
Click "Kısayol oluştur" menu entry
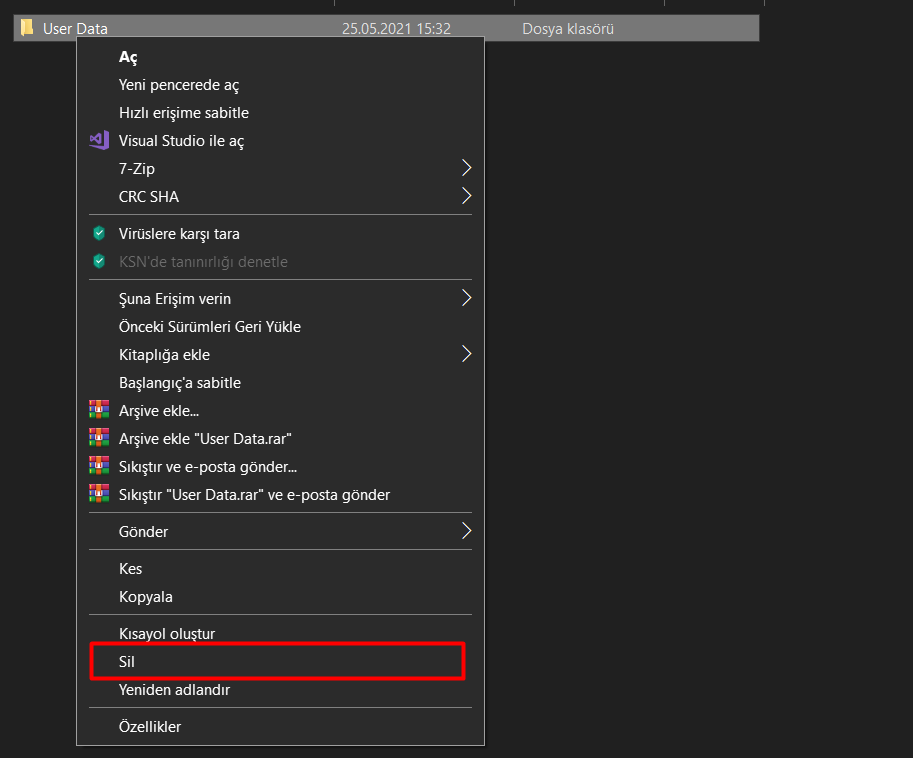coord(167,634)
